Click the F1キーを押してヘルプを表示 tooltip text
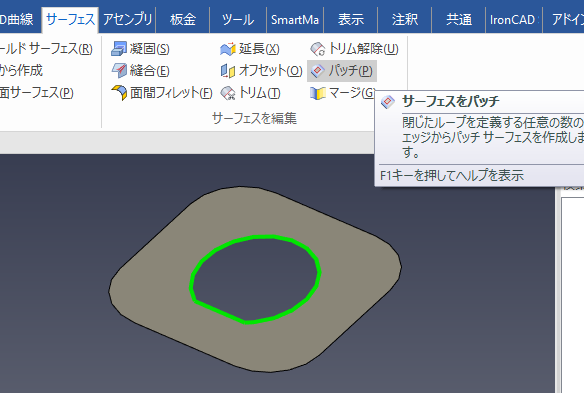Viewport: 584px width, 393px height. 452,175
